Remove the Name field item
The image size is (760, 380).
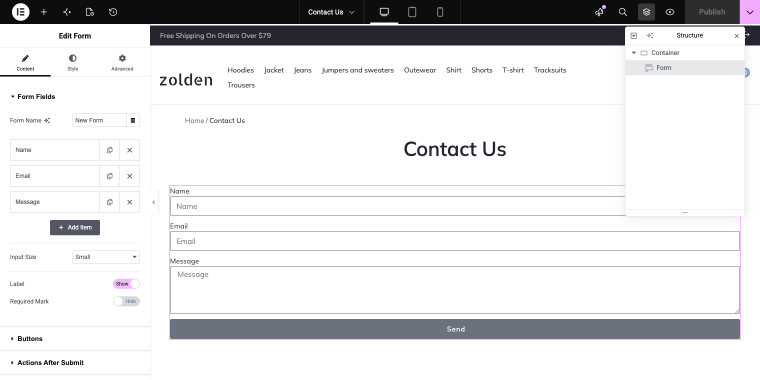tap(129, 150)
